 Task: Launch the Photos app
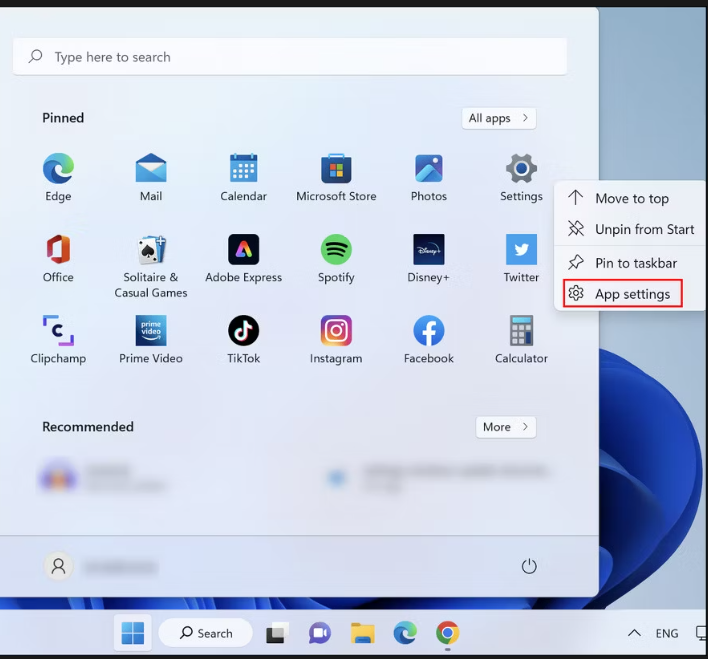(x=429, y=178)
